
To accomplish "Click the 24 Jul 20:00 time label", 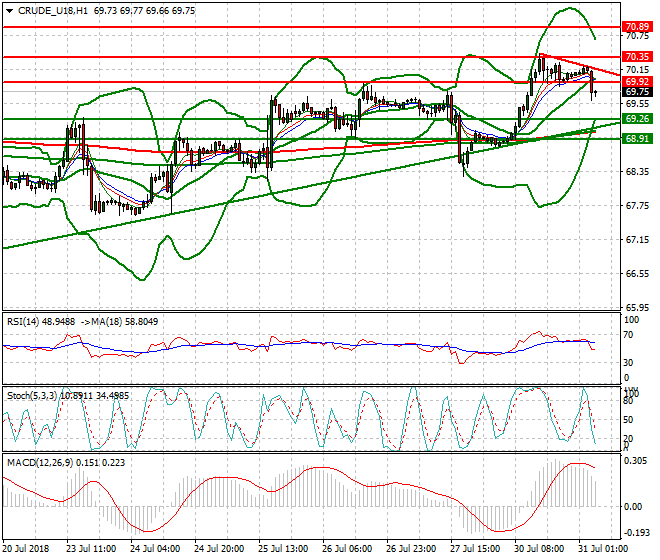I will 219,549.
